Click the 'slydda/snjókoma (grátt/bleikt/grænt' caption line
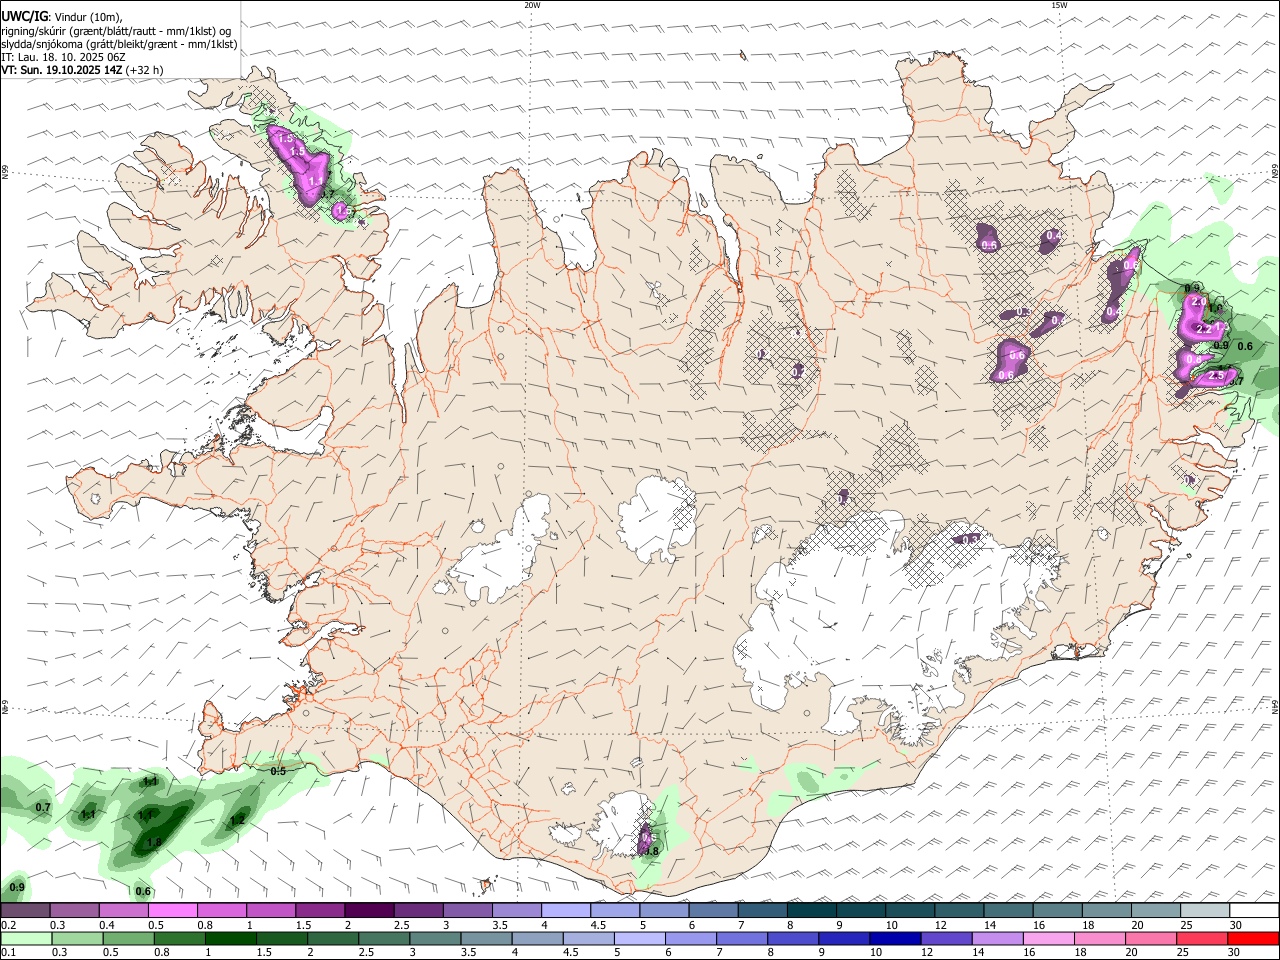The width and height of the screenshot is (1280, 960). 119,43
